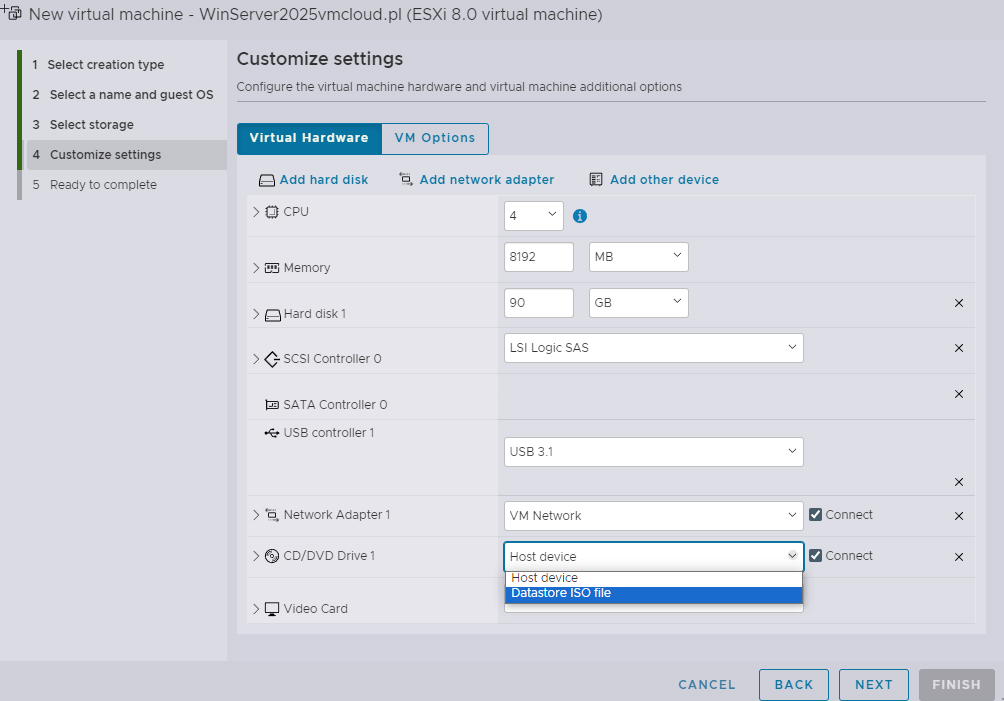Expand the Memory settings row
This screenshot has height=701, width=1004.
pyautogui.click(x=256, y=268)
